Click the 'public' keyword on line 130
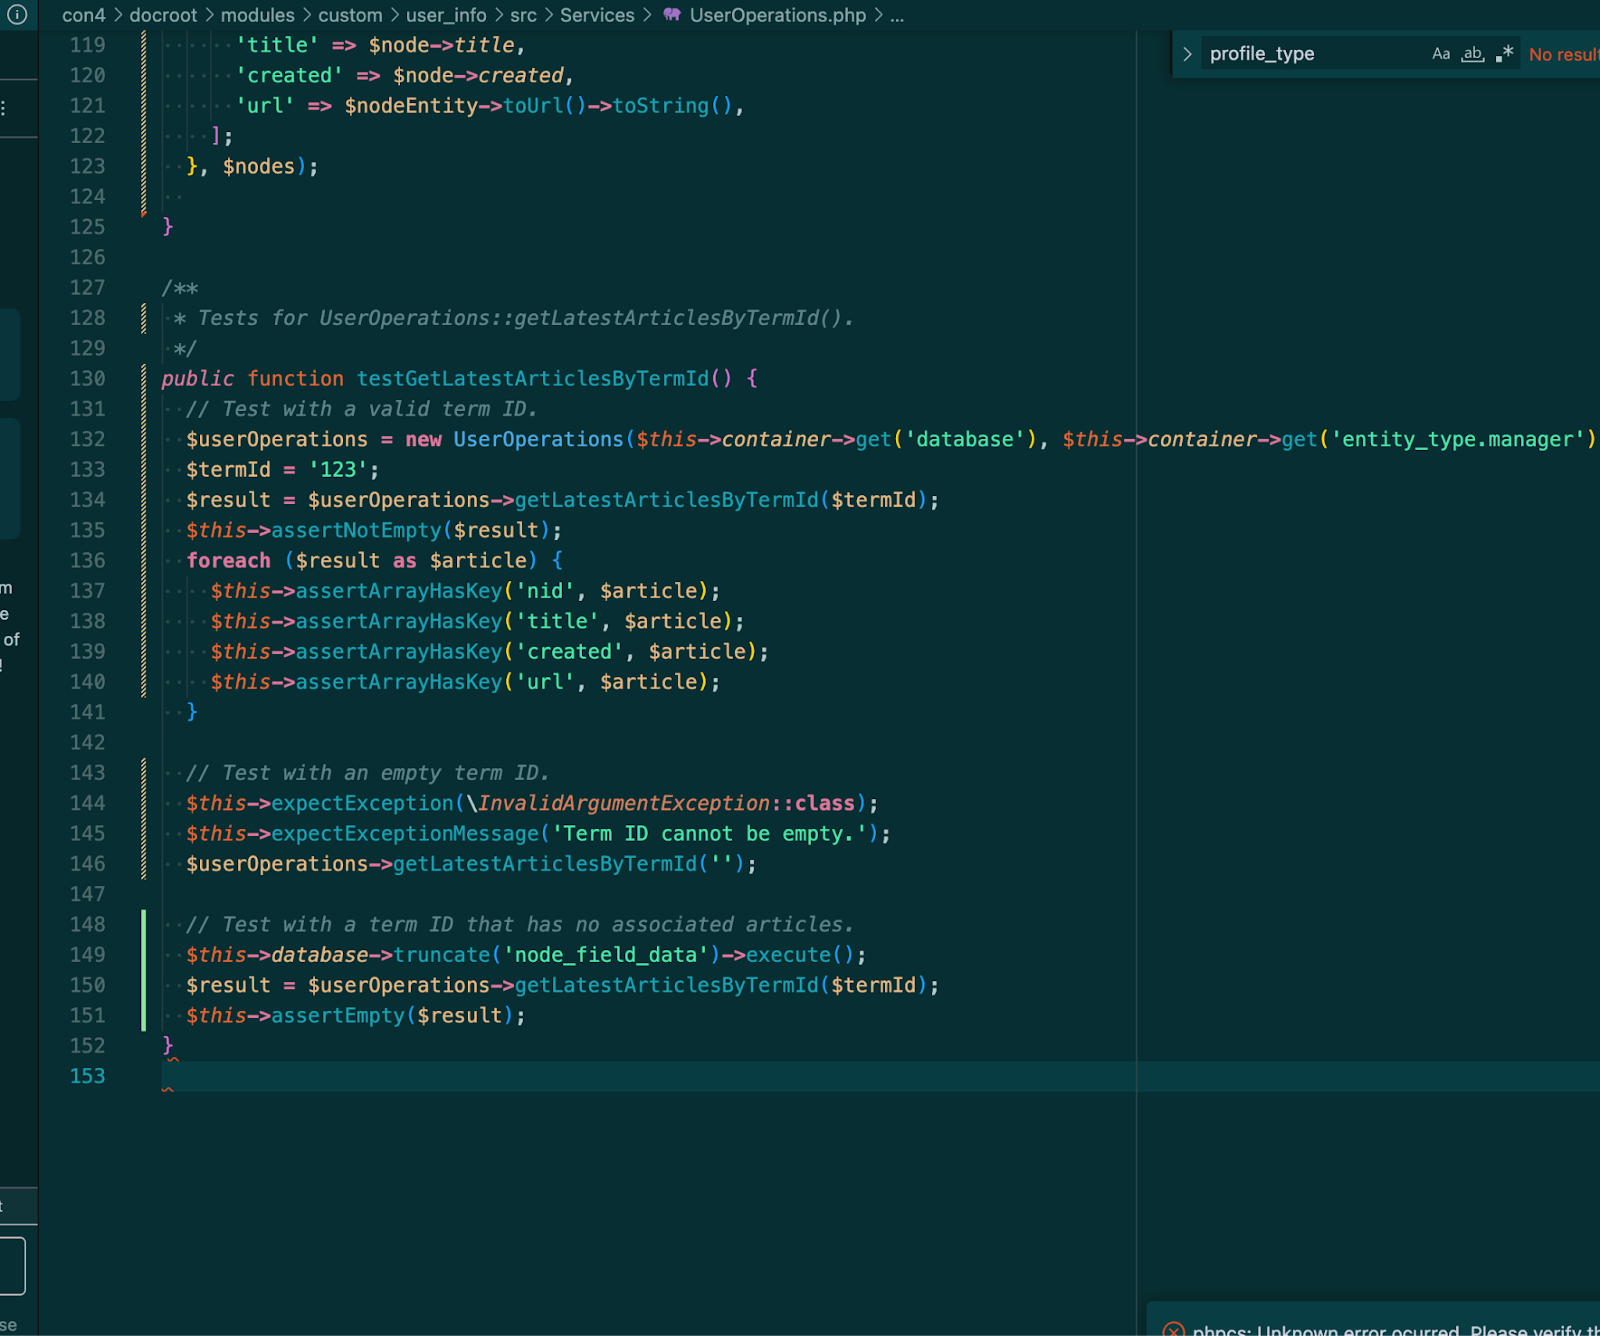This screenshot has height=1336, width=1600. [198, 379]
